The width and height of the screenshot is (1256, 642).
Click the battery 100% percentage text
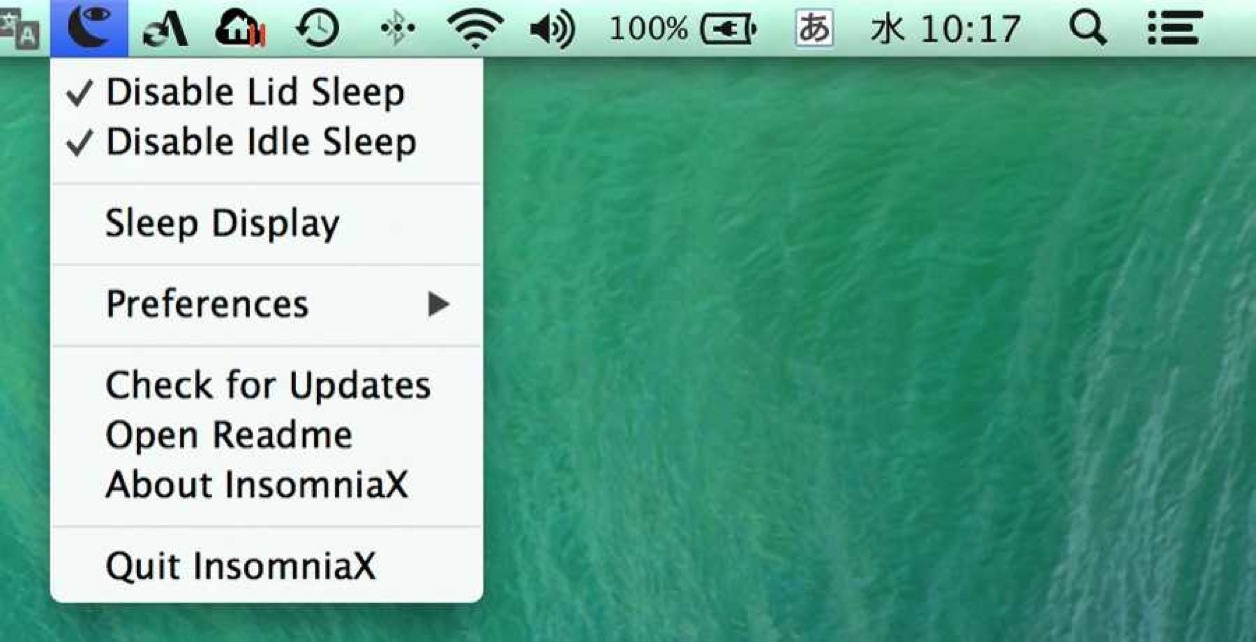(x=648, y=30)
